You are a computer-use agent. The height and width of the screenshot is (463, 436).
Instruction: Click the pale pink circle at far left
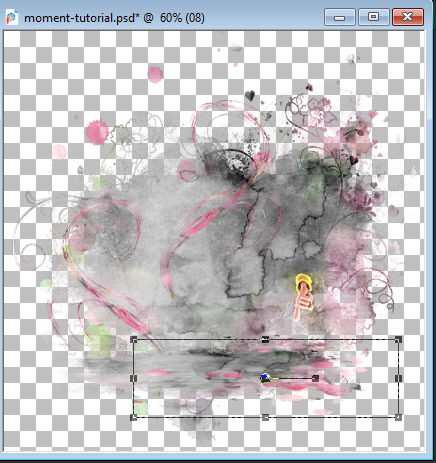tap(59, 152)
